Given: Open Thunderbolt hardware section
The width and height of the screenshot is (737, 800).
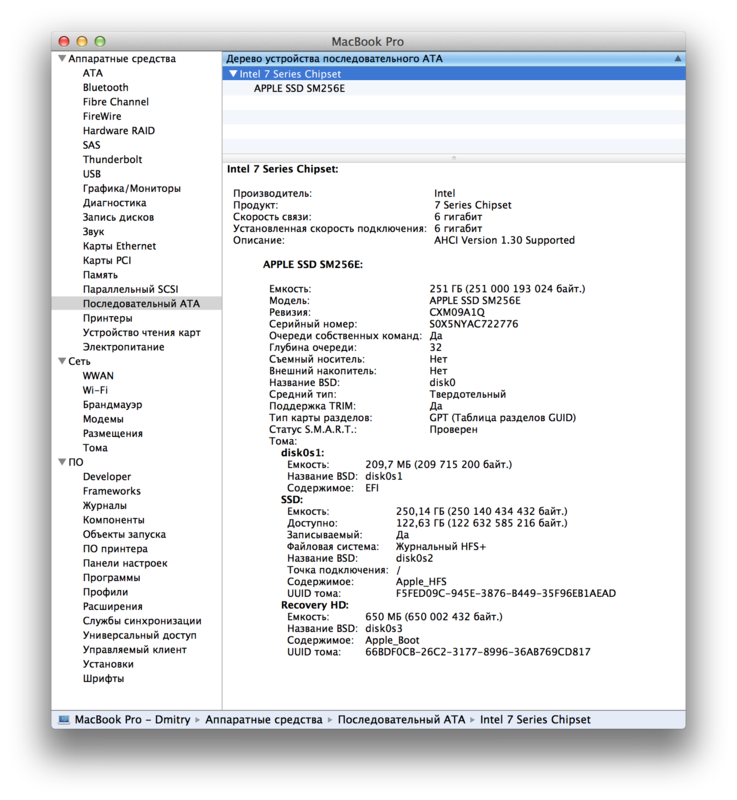Looking at the screenshot, I should 113,159.
